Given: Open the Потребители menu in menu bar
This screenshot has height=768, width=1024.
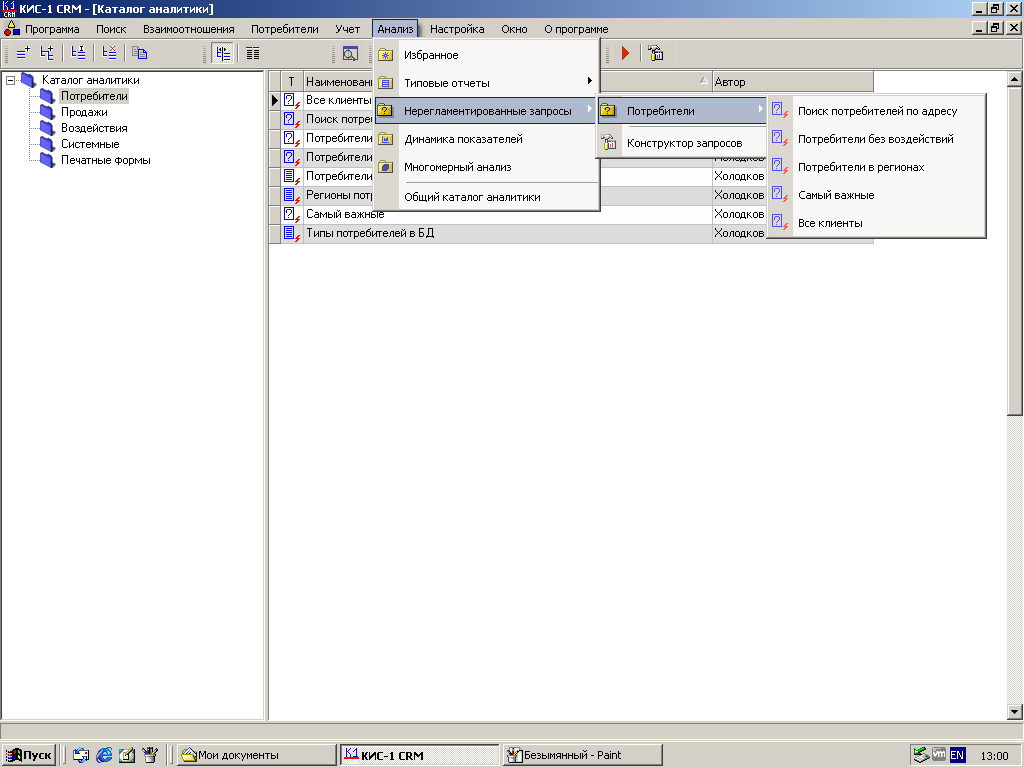Looking at the screenshot, I should click(x=285, y=29).
